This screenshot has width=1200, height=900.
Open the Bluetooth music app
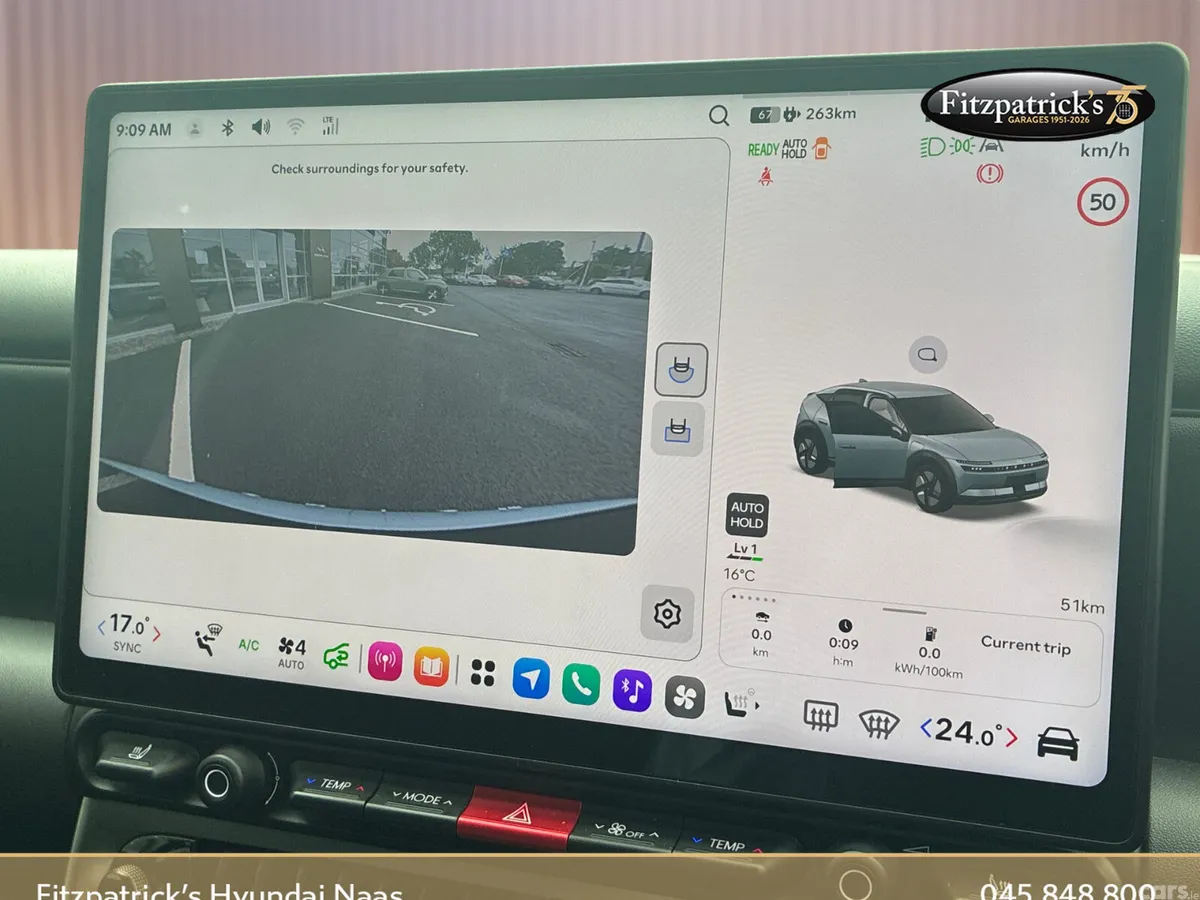[x=632, y=691]
